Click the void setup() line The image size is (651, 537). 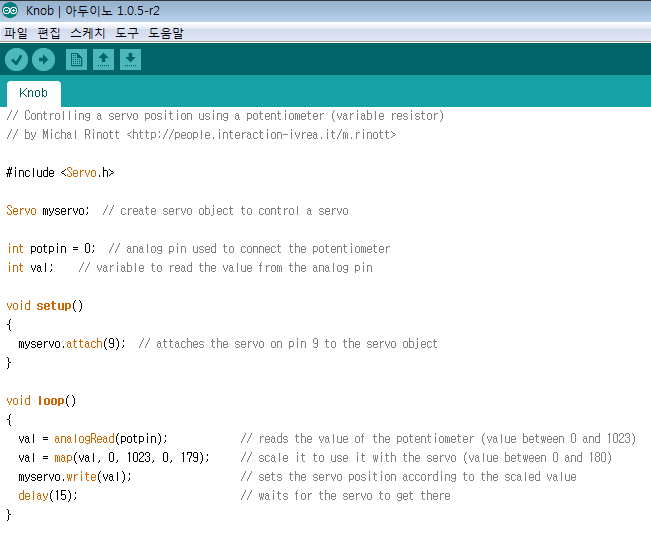[x=45, y=306]
